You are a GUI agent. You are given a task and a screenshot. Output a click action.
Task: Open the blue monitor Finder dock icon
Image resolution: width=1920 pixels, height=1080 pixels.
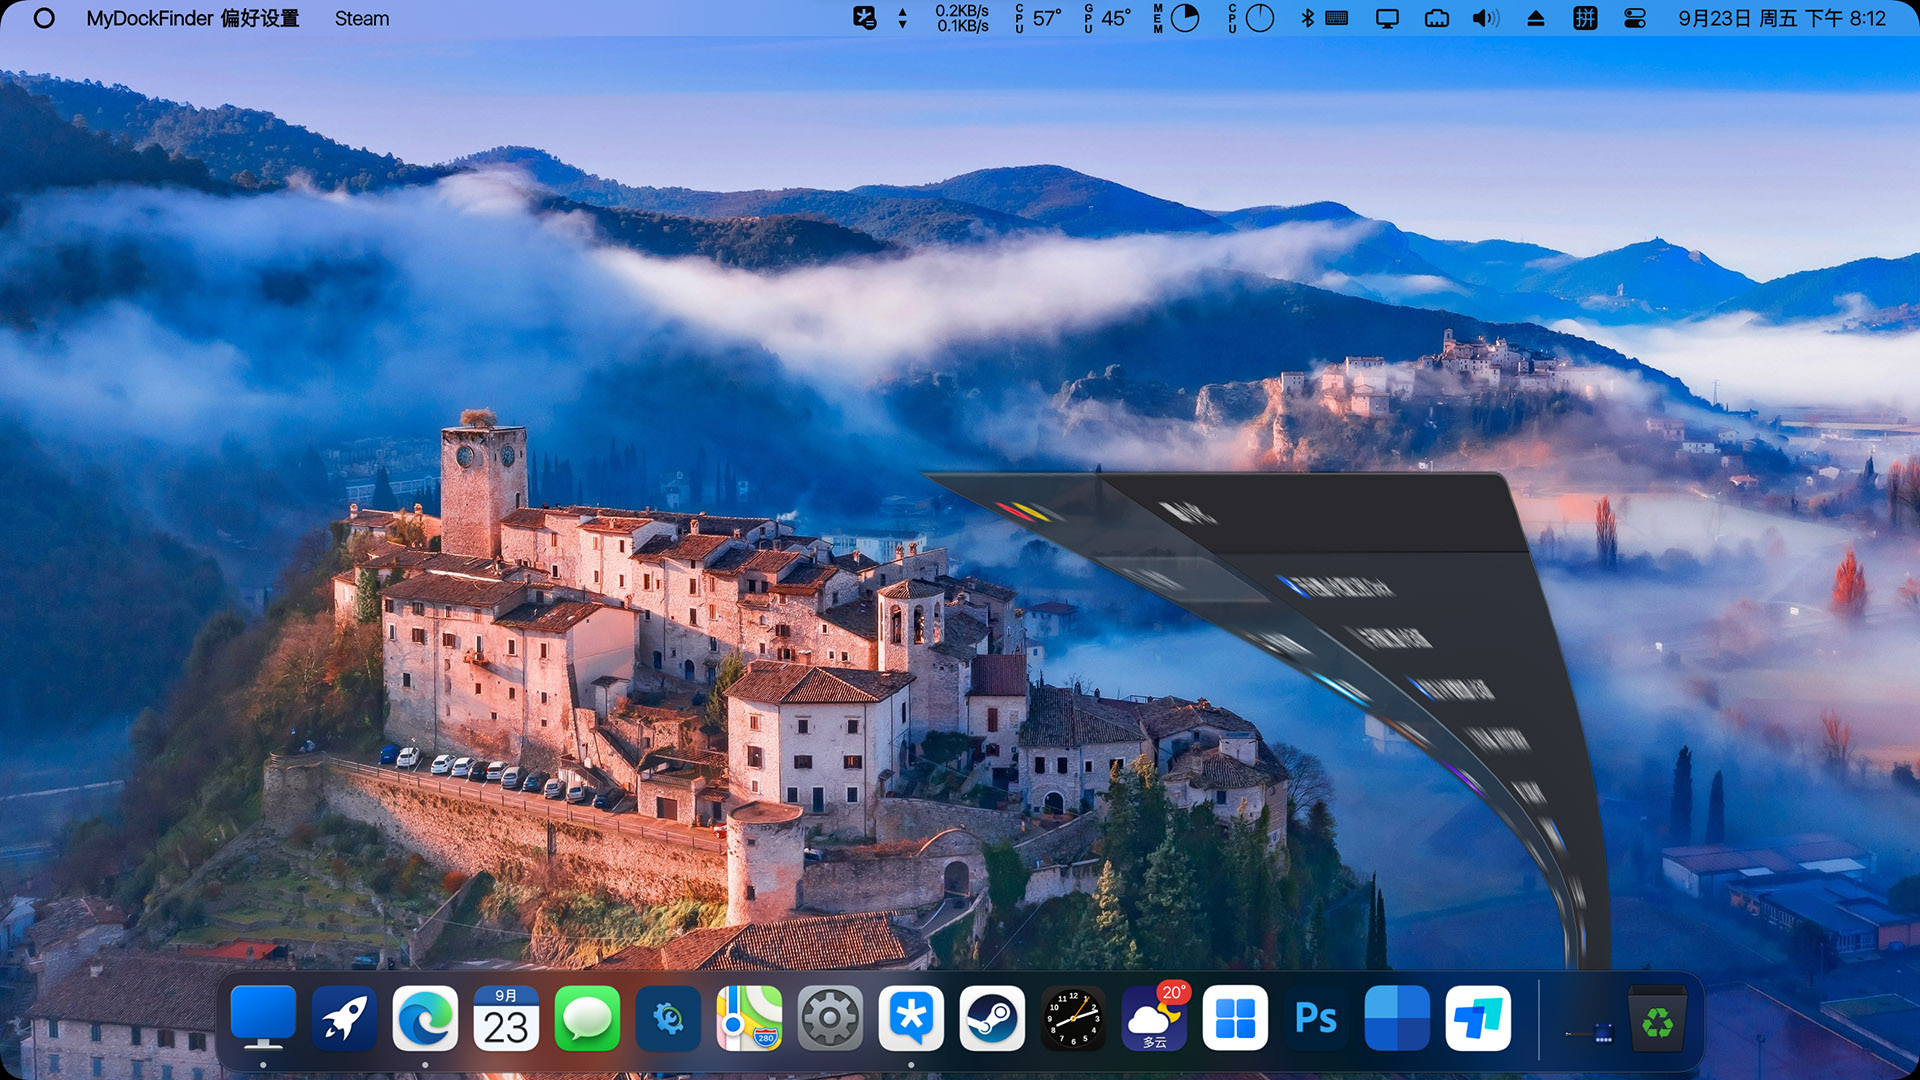point(263,1018)
